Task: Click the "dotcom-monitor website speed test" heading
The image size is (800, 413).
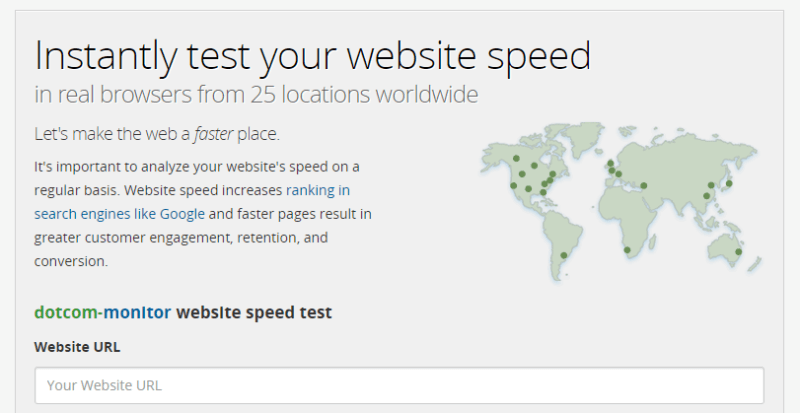Action: pyautogui.click(x=183, y=312)
